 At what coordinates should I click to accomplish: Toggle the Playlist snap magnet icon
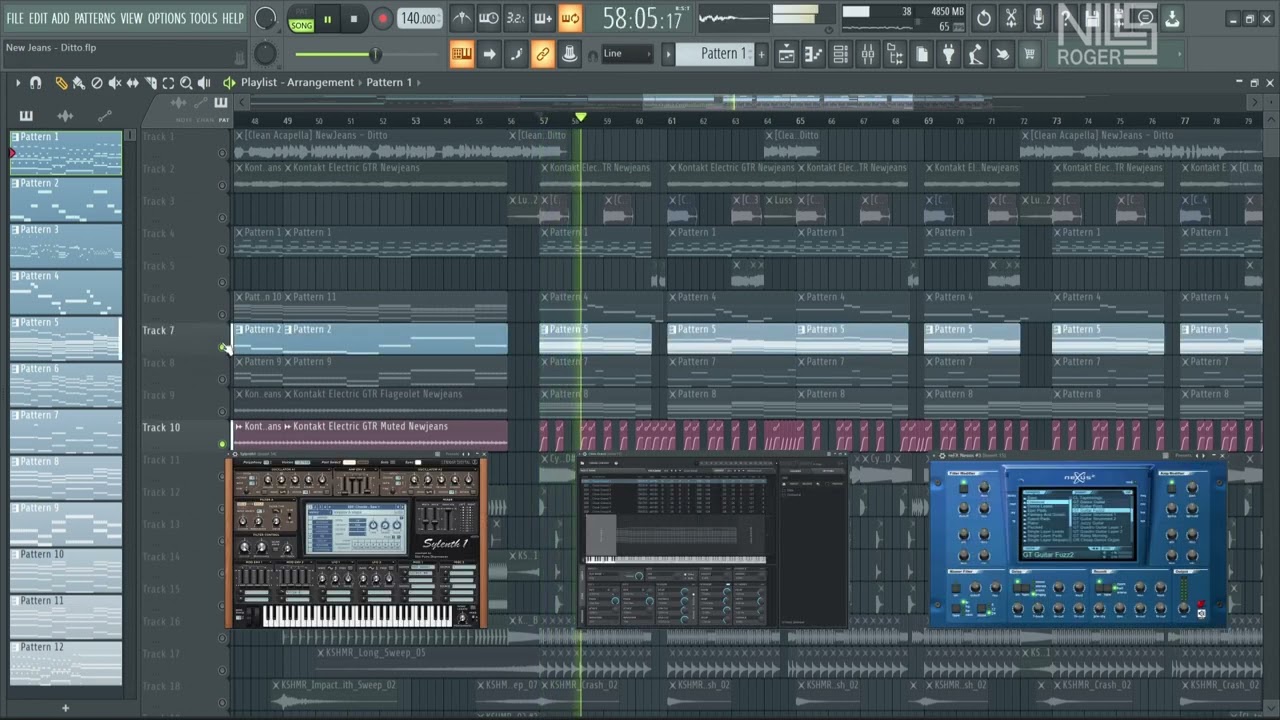coord(36,83)
